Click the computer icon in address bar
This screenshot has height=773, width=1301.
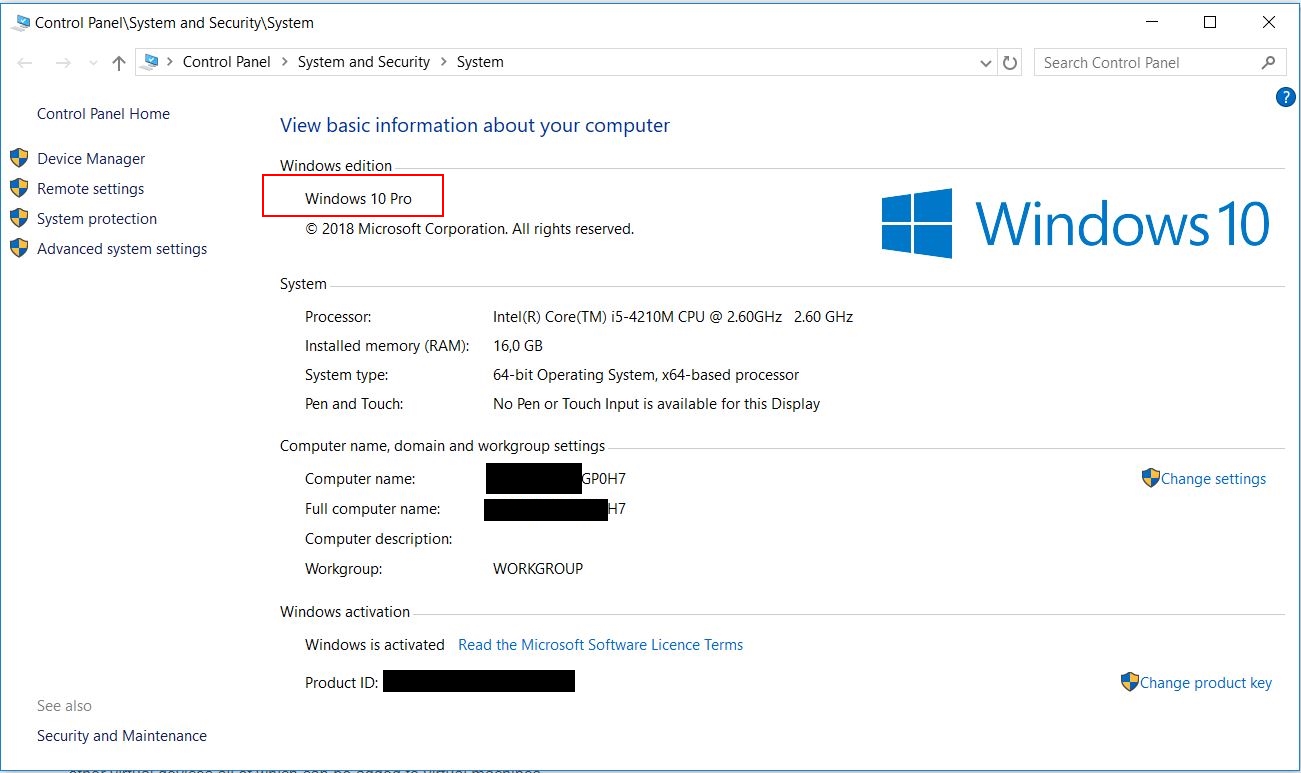(151, 62)
